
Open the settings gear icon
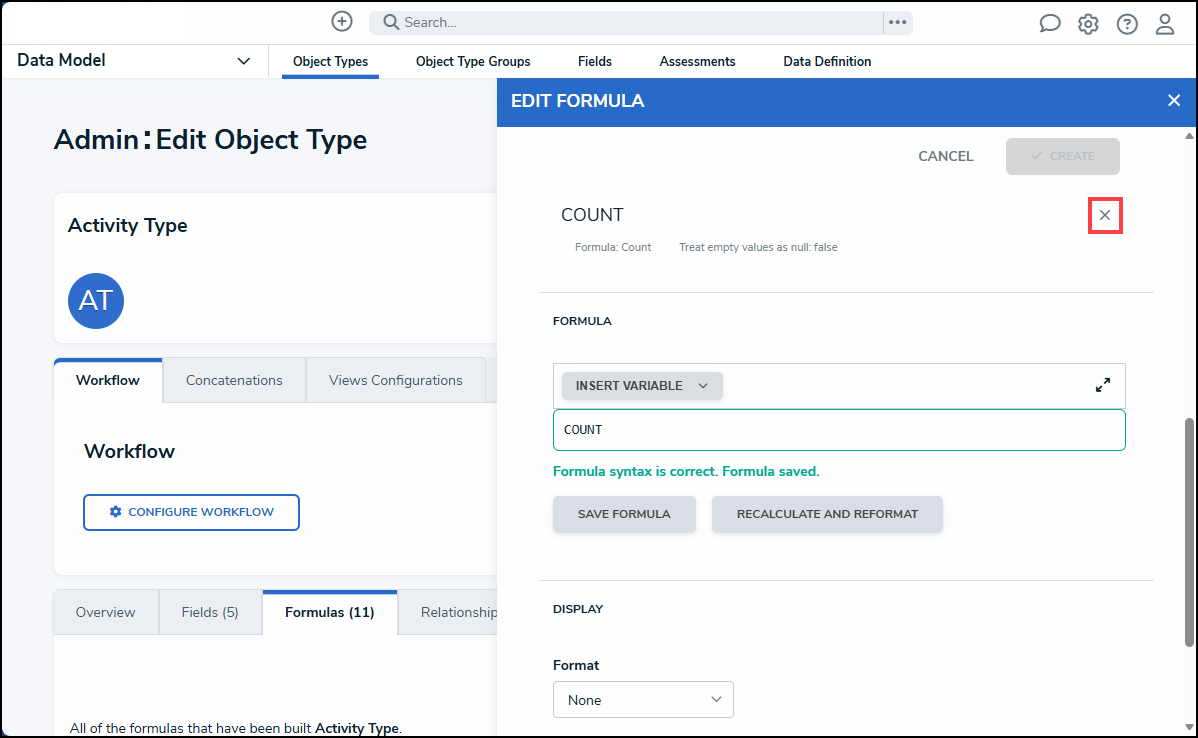(1088, 24)
